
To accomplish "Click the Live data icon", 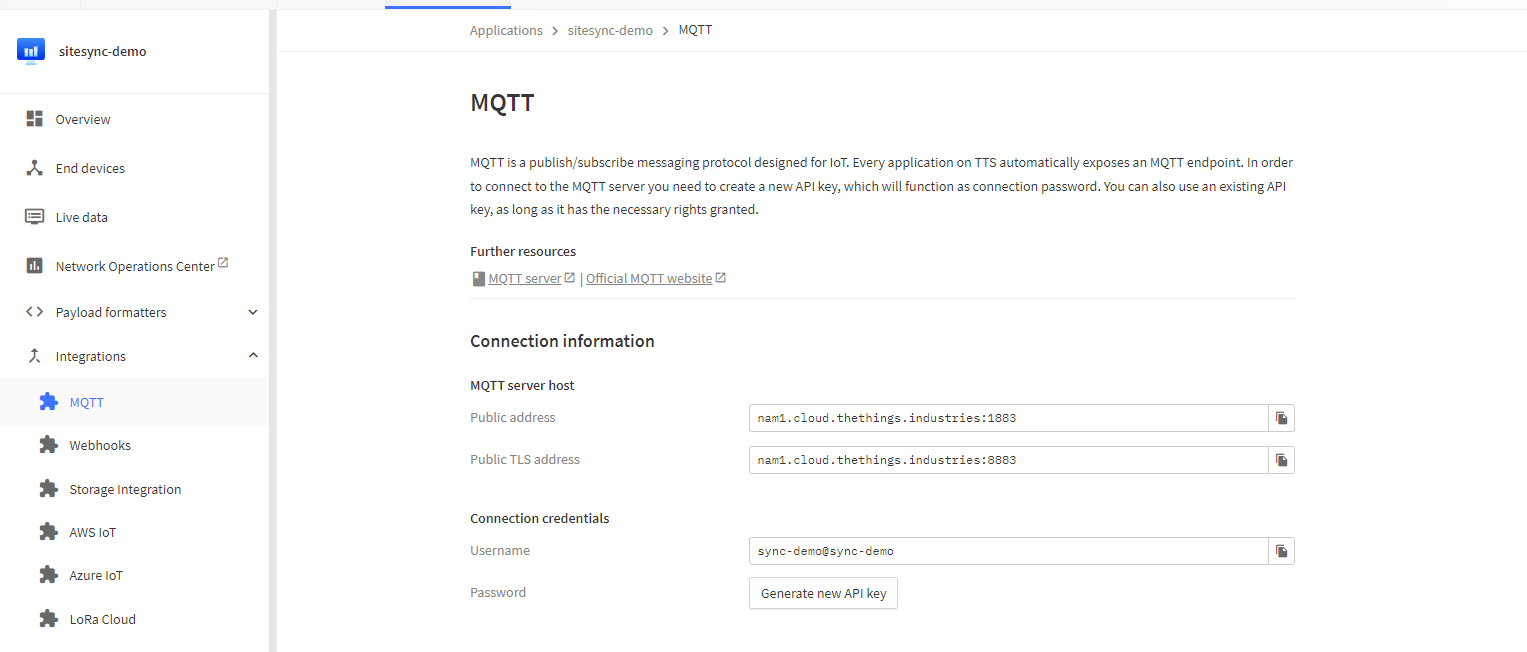I will pyautogui.click(x=35, y=217).
